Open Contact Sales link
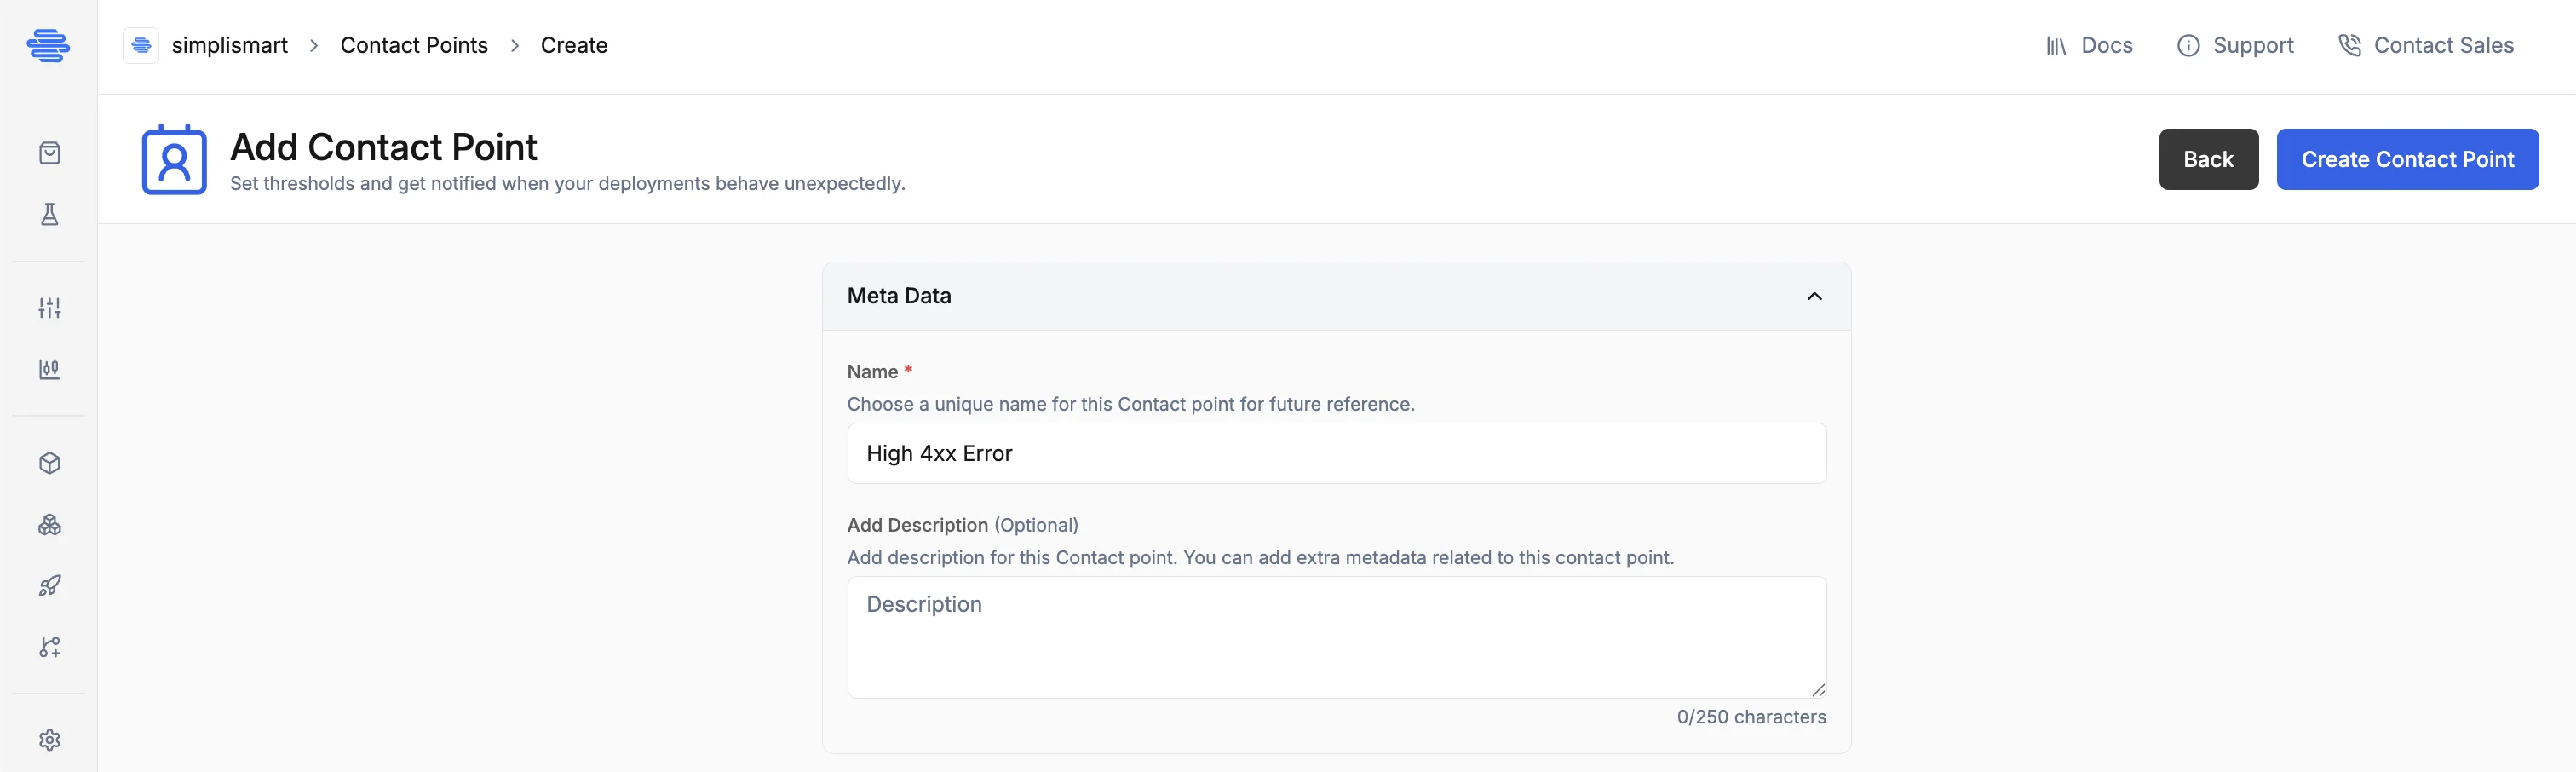2576x772 pixels. click(2426, 46)
